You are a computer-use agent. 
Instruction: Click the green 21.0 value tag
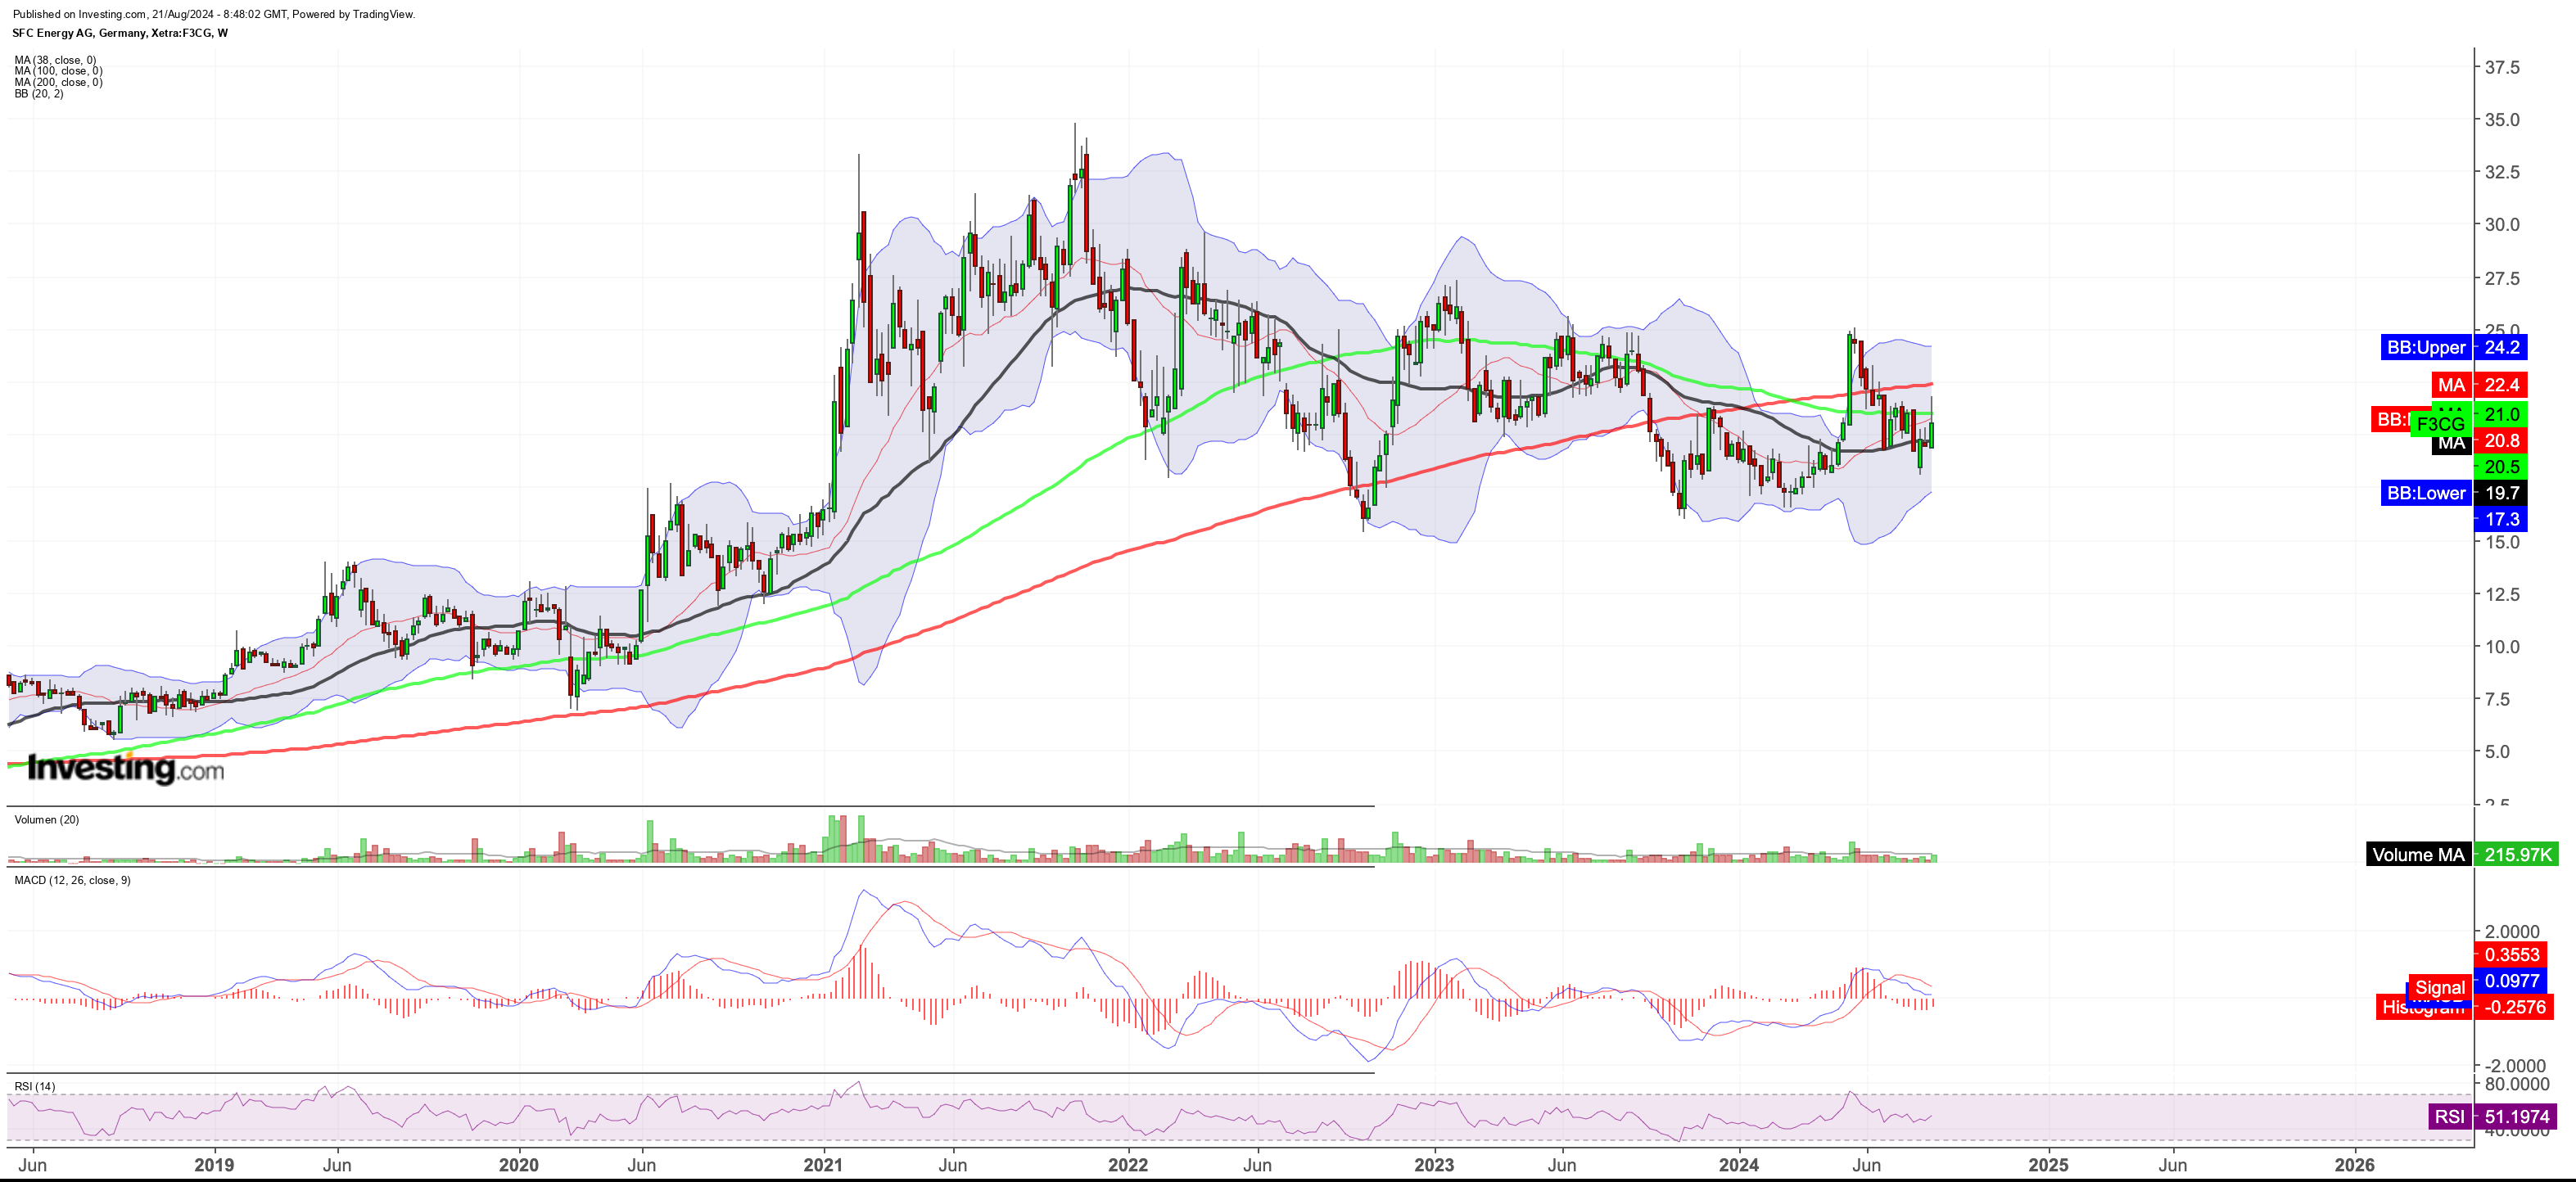tap(2501, 414)
